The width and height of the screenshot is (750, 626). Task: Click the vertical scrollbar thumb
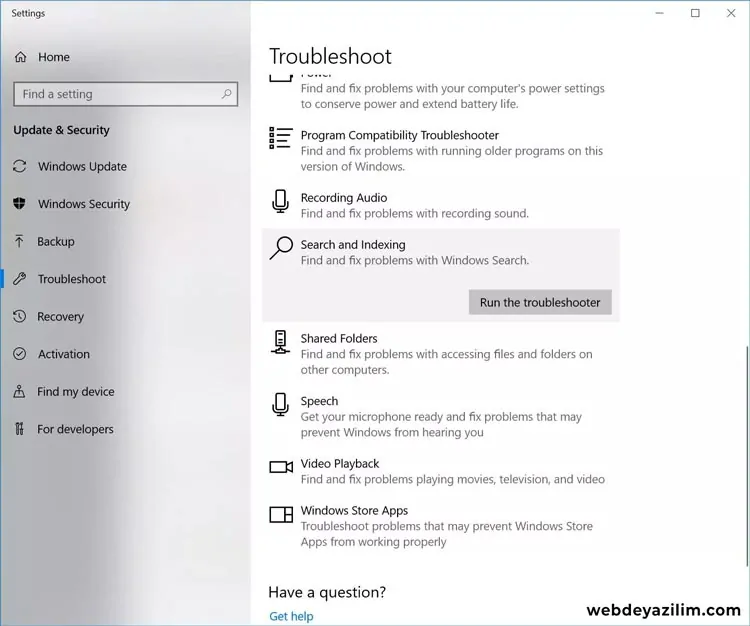coord(746,454)
